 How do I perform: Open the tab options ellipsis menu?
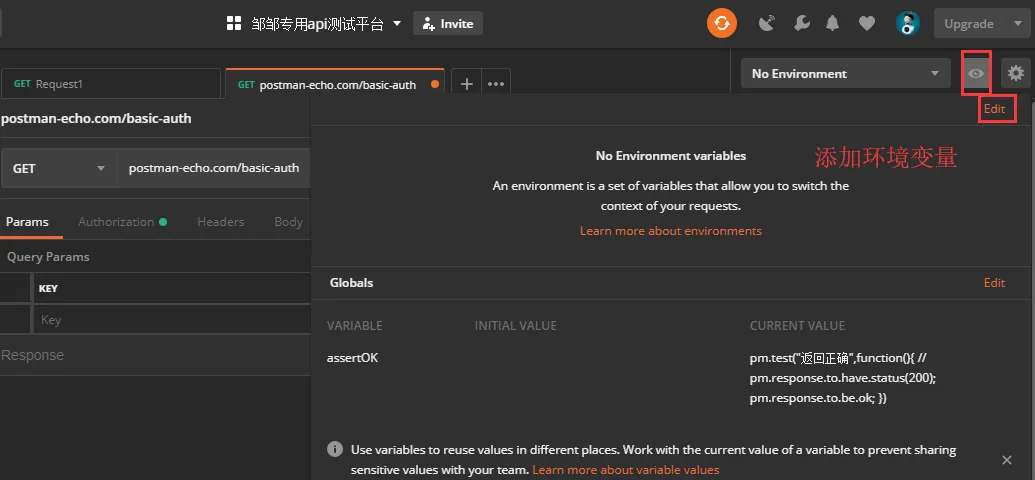(496, 84)
